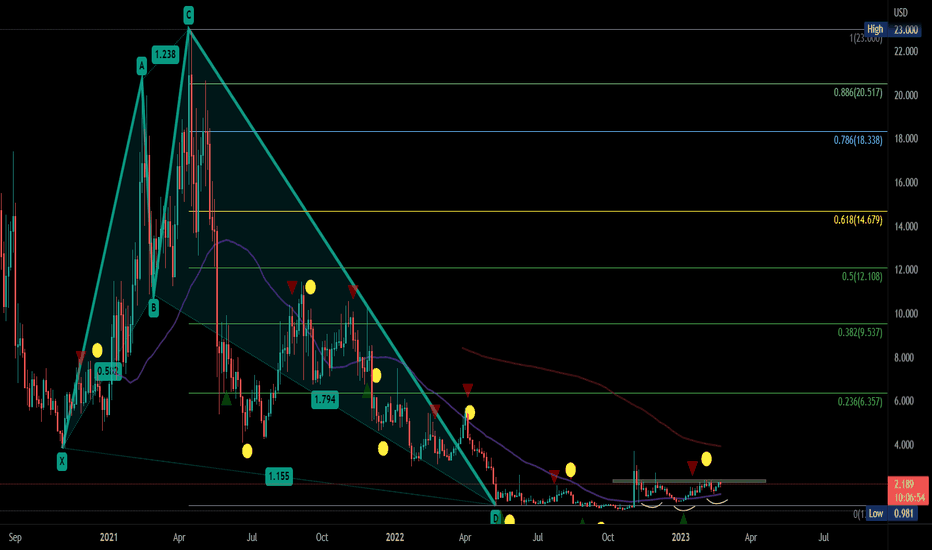This screenshot has height=550, width=932.
Task: Select the C point label at the peak
Action: pyautogui.click(x=188, y=15)
